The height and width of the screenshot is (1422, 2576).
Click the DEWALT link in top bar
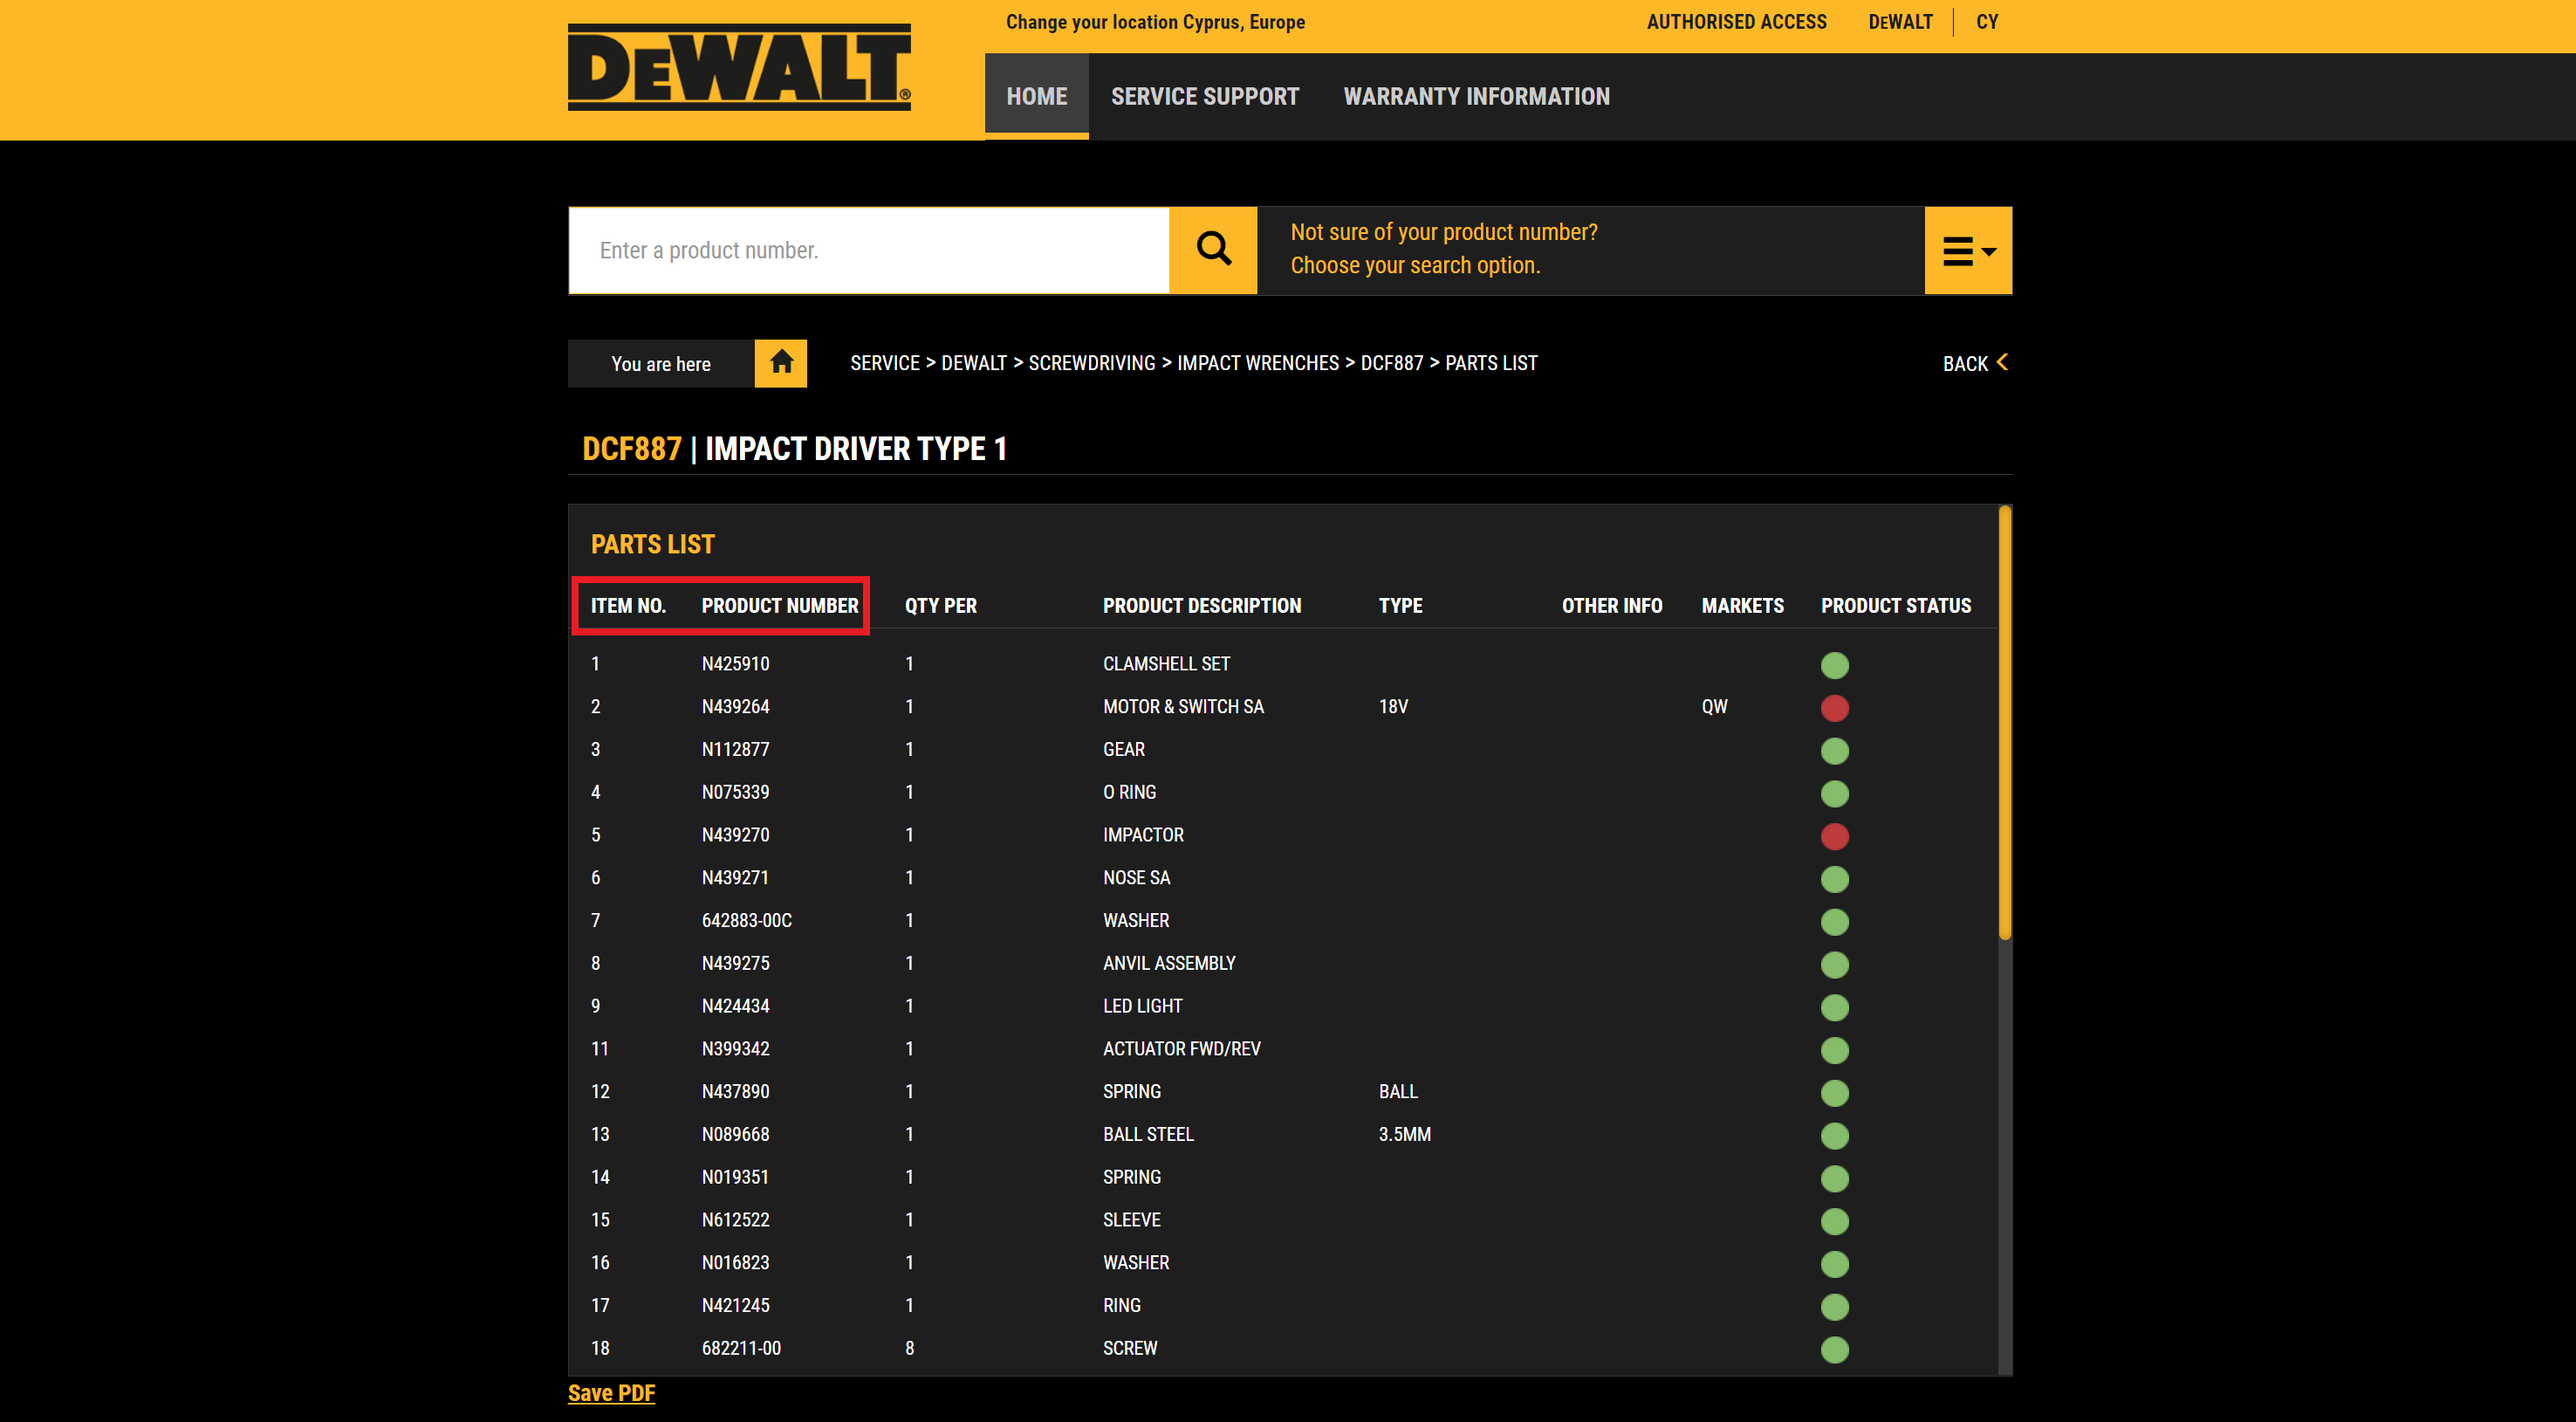pyautogui.click(x=1900, y=22)
